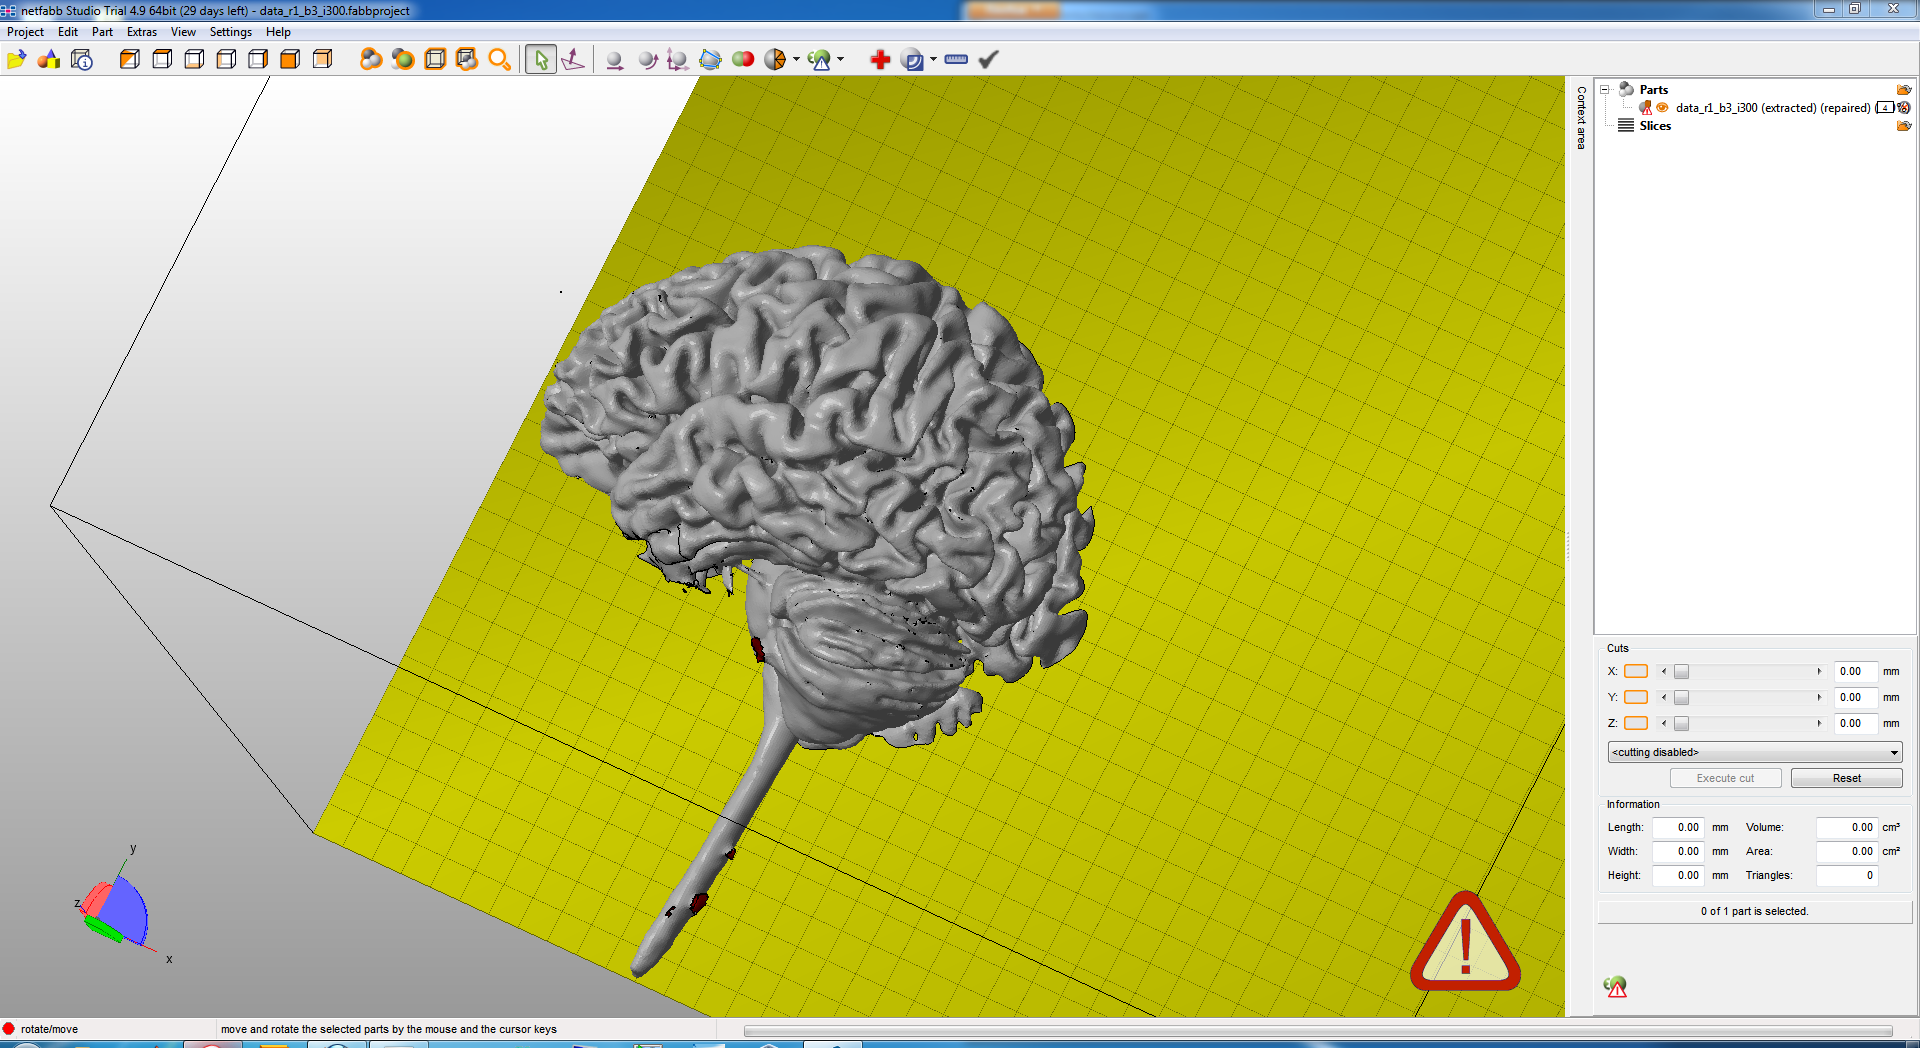This screenshot has height=1048, width=1920.
Task: Click the red cross repair tool
Action: pos(880,60)
